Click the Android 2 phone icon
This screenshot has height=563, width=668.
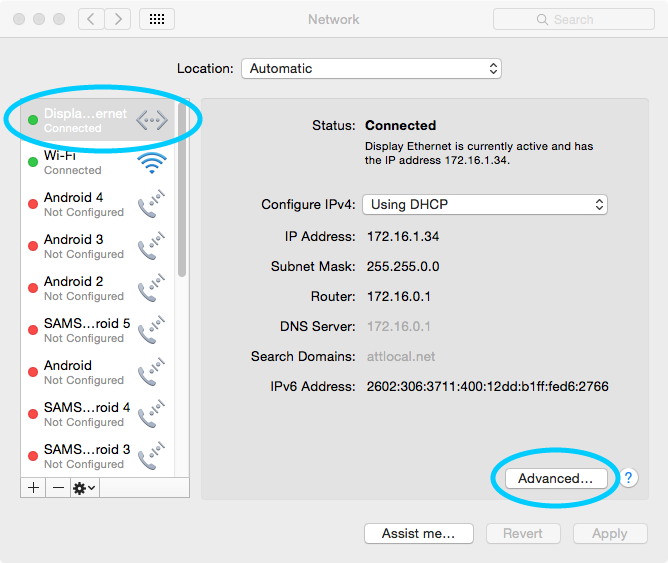coord(151,288)
